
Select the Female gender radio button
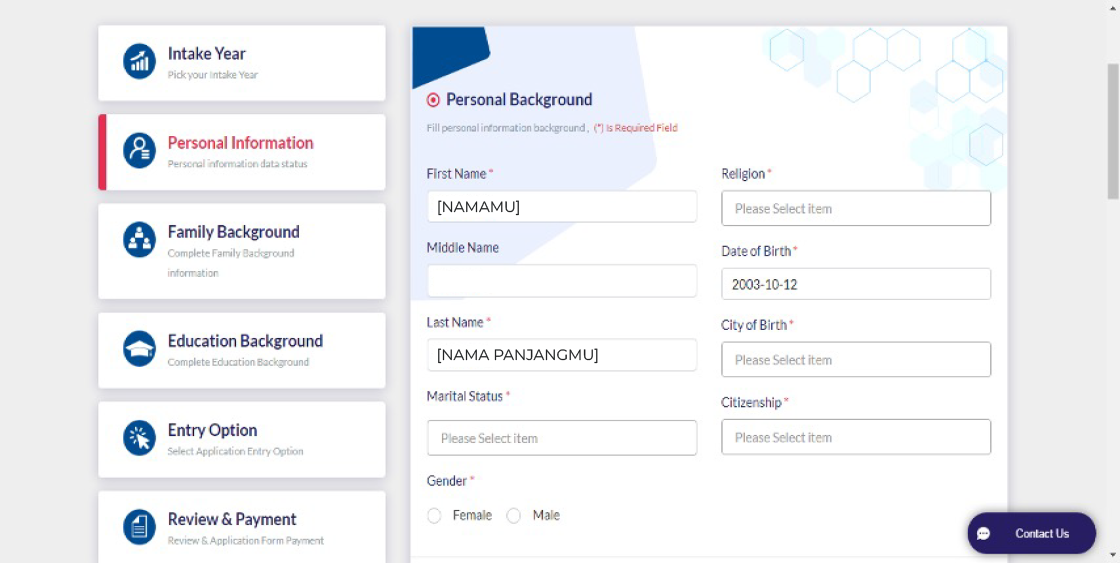[x=434, y=516]
